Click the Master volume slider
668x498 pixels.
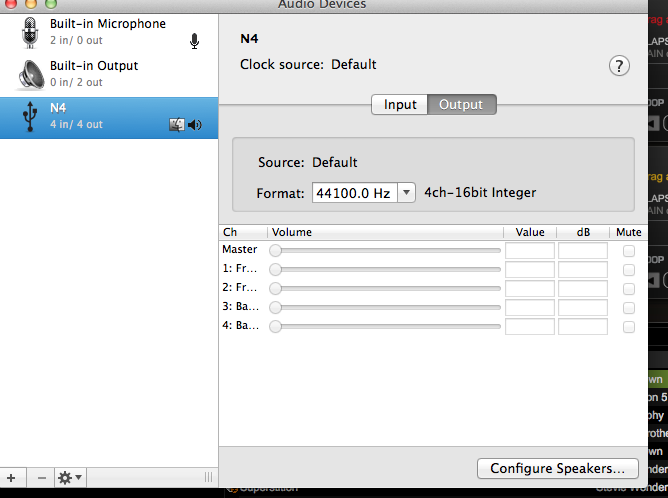point(385,251)
